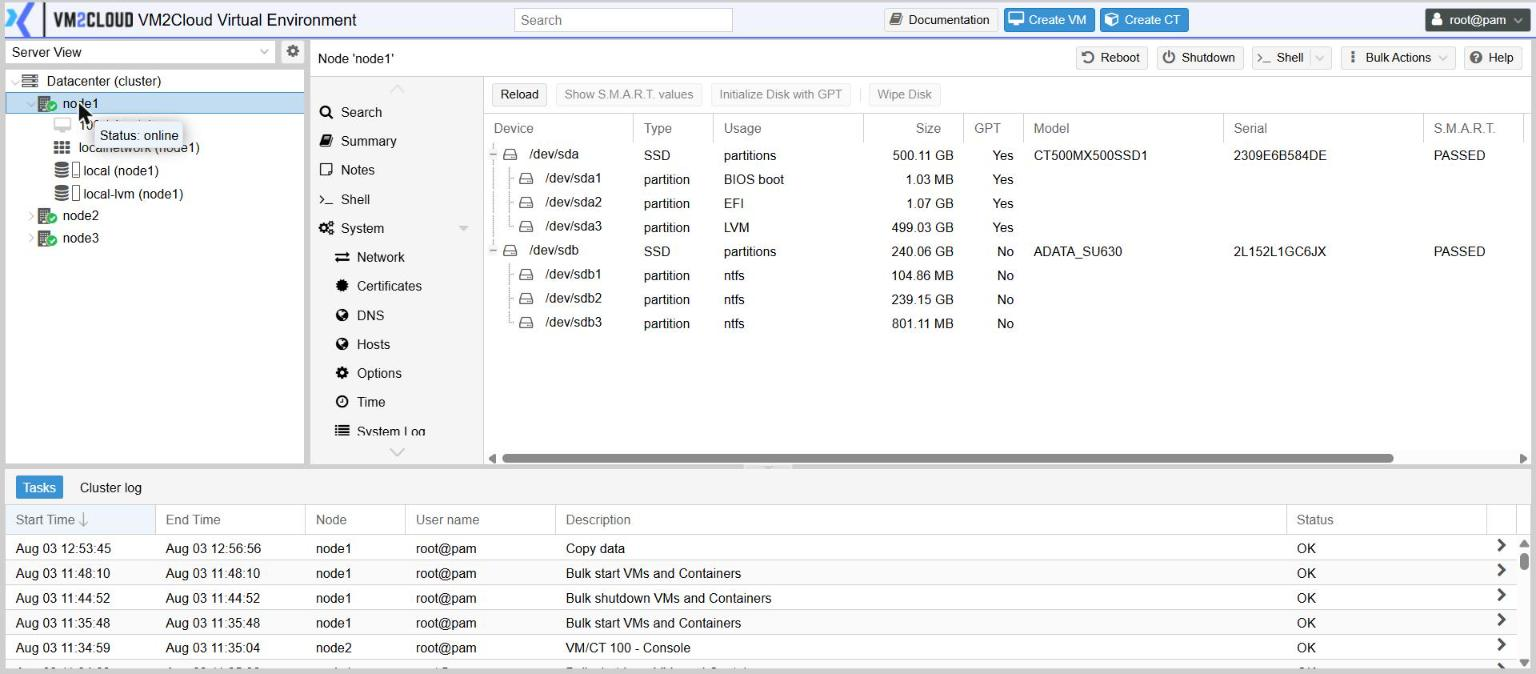Sort by the S.M.A.R.T. column header
This screenshot has height=674, width=1536.
[x=1474, y=128]
